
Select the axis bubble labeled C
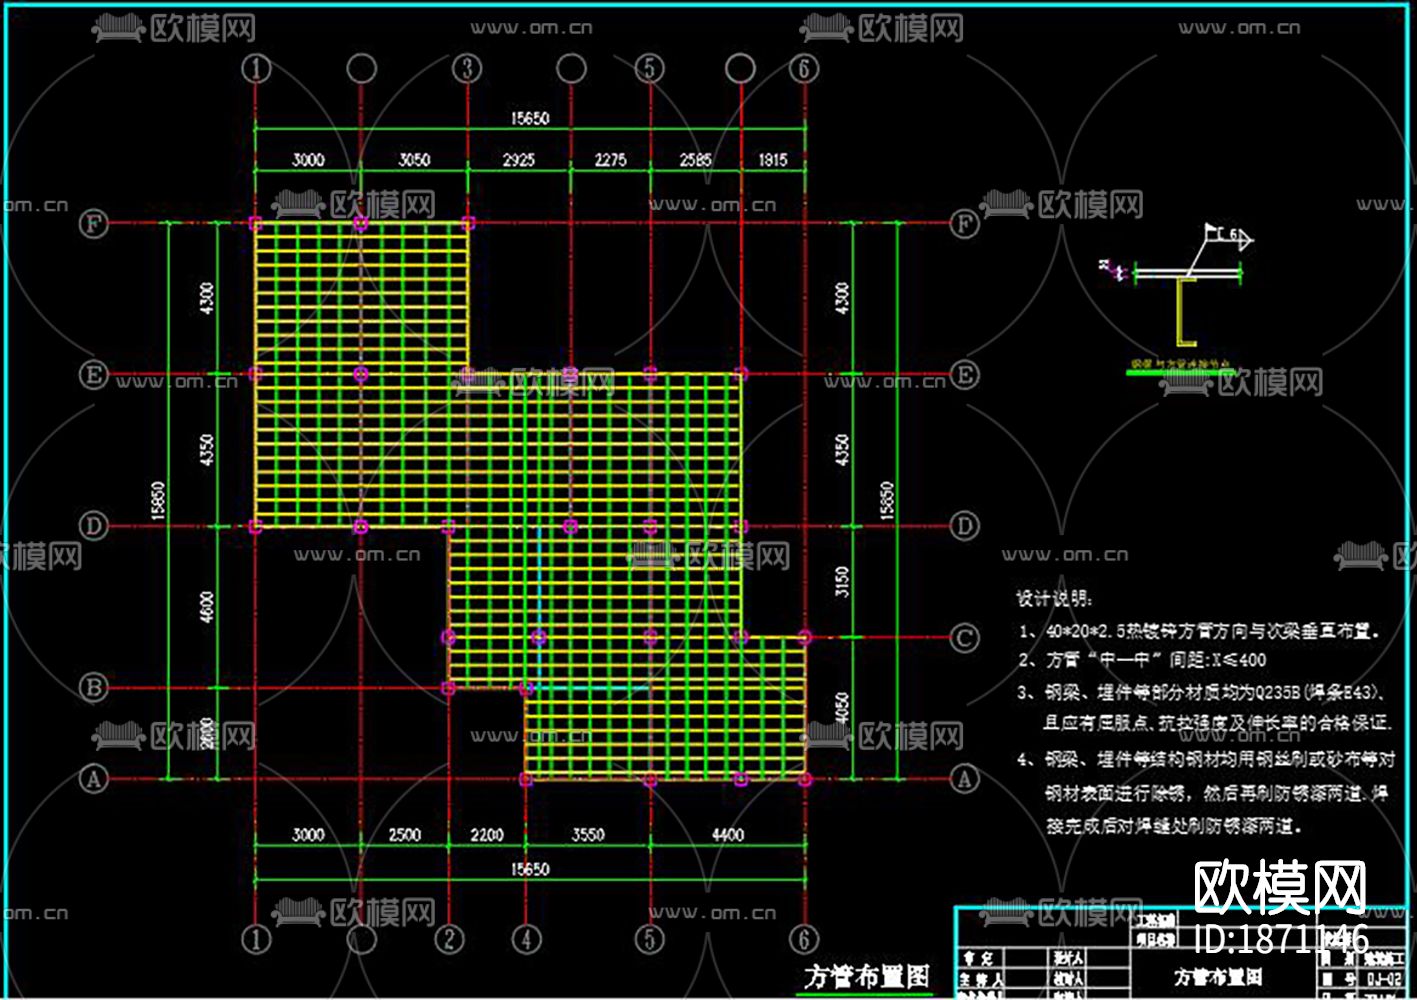pyautogui.click(x=964, y=638)
